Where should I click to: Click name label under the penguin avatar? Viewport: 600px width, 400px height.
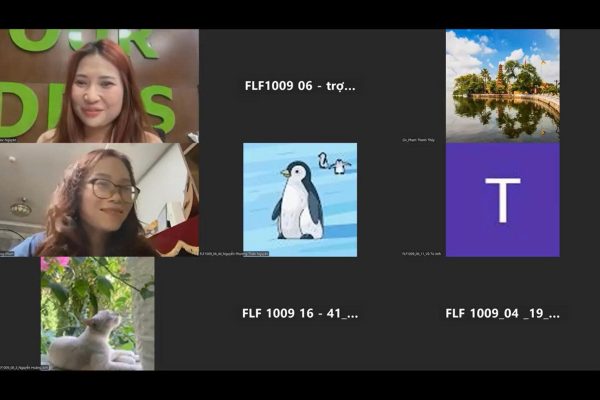point(234,254)
